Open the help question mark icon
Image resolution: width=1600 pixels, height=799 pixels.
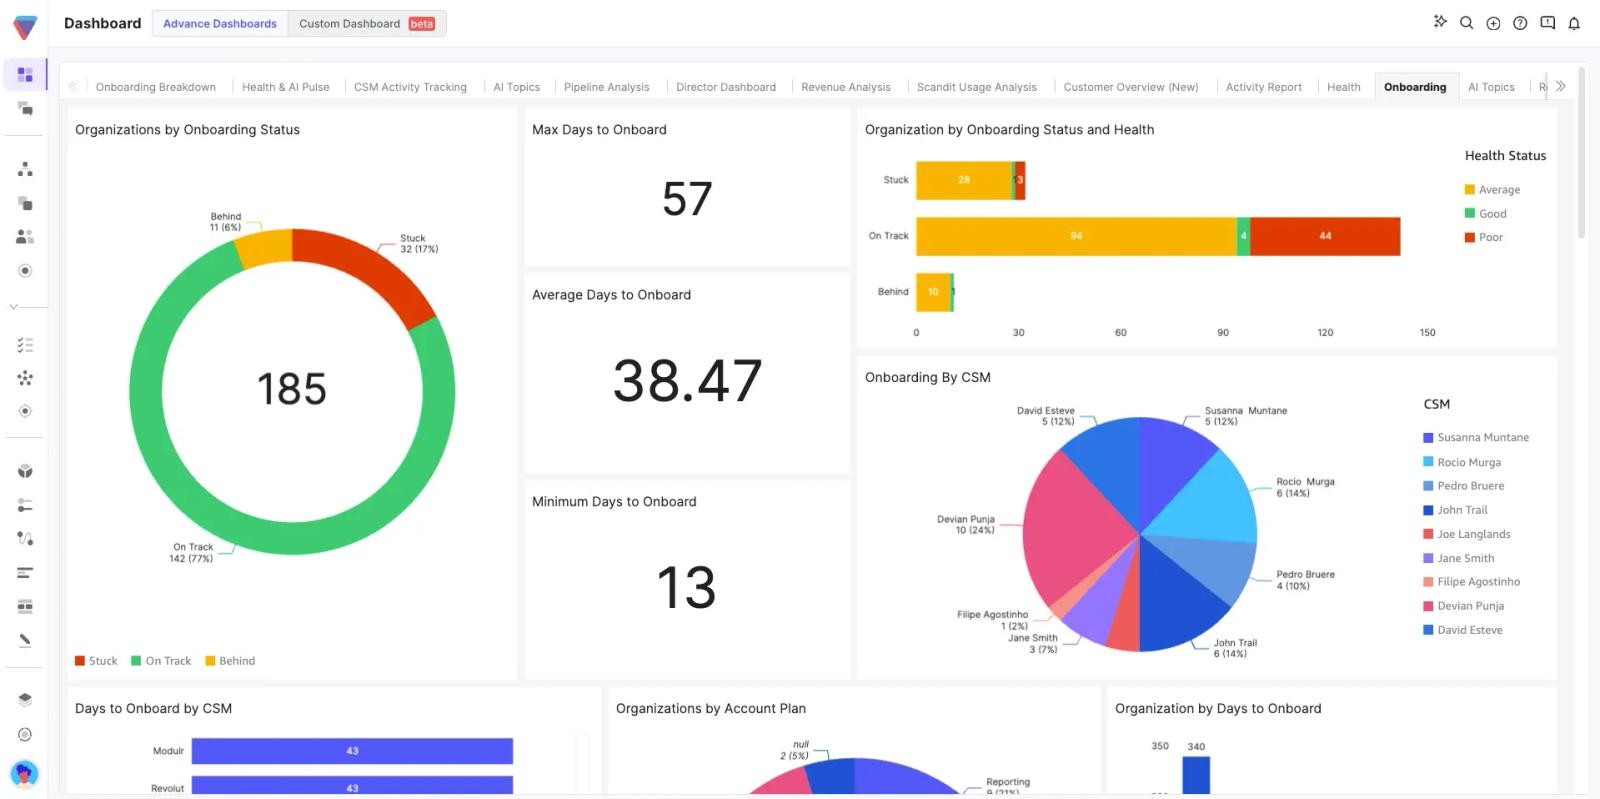click(x=1520, y=23)
